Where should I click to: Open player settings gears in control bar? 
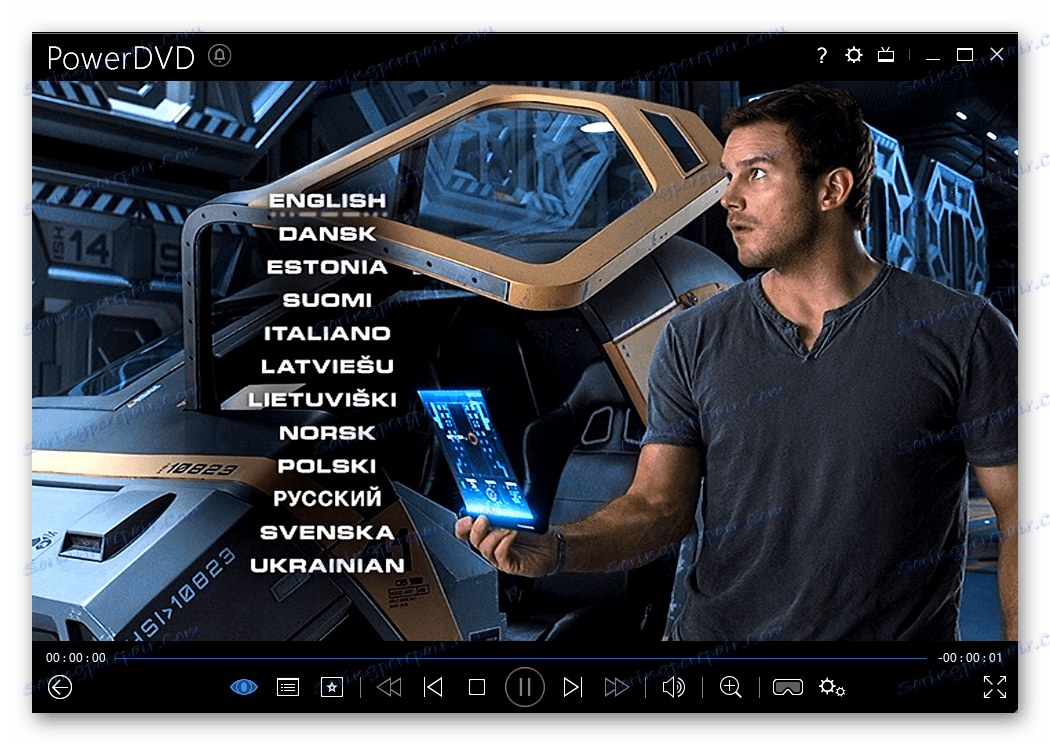(x=832, y=687)
